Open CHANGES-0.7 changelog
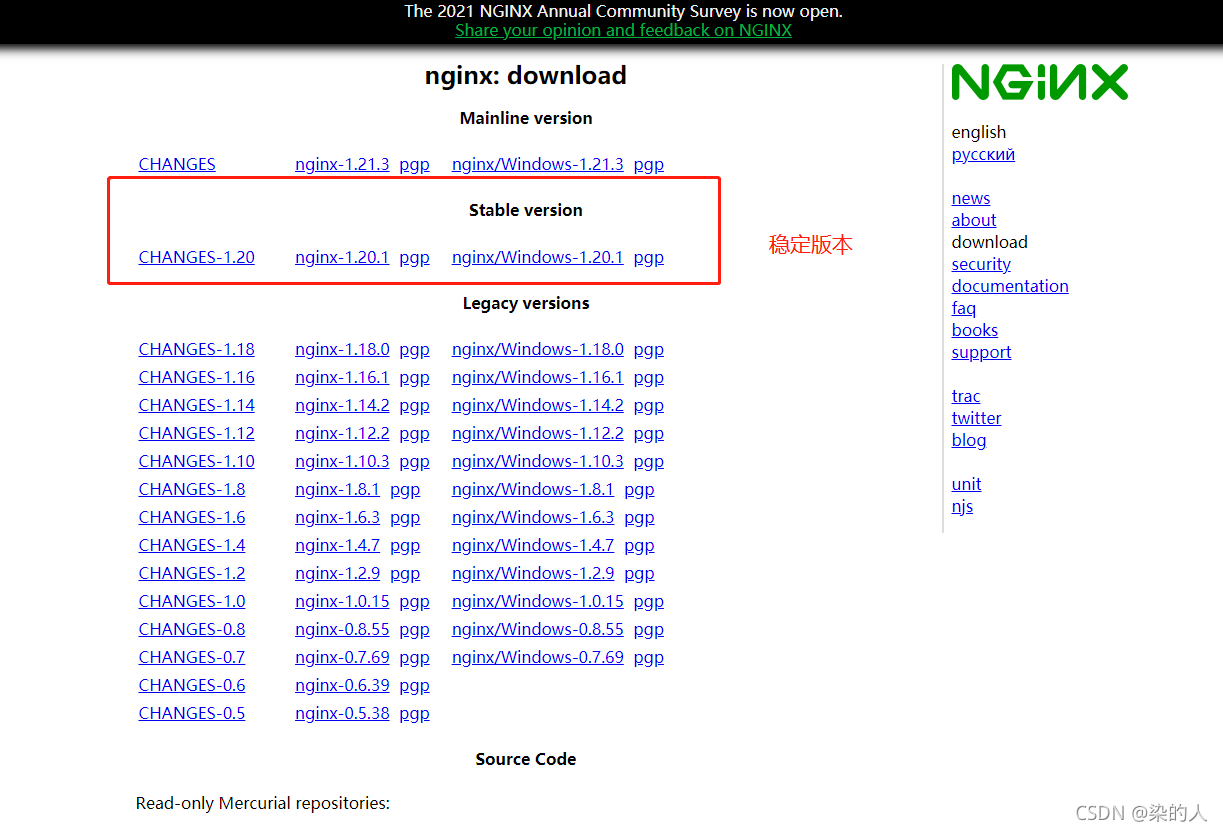1223x831 pixels. click(x=192, y=657)
